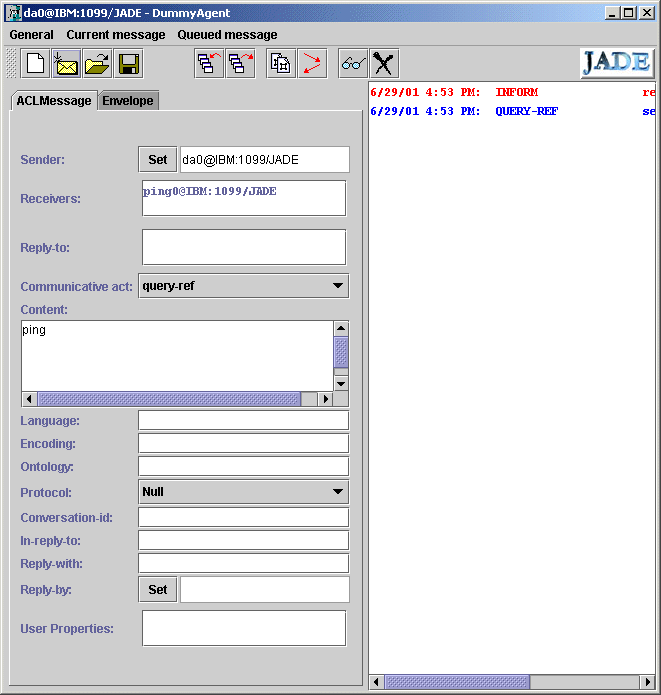
Task: Save message using the floppy disk icon
Action: 128,64
